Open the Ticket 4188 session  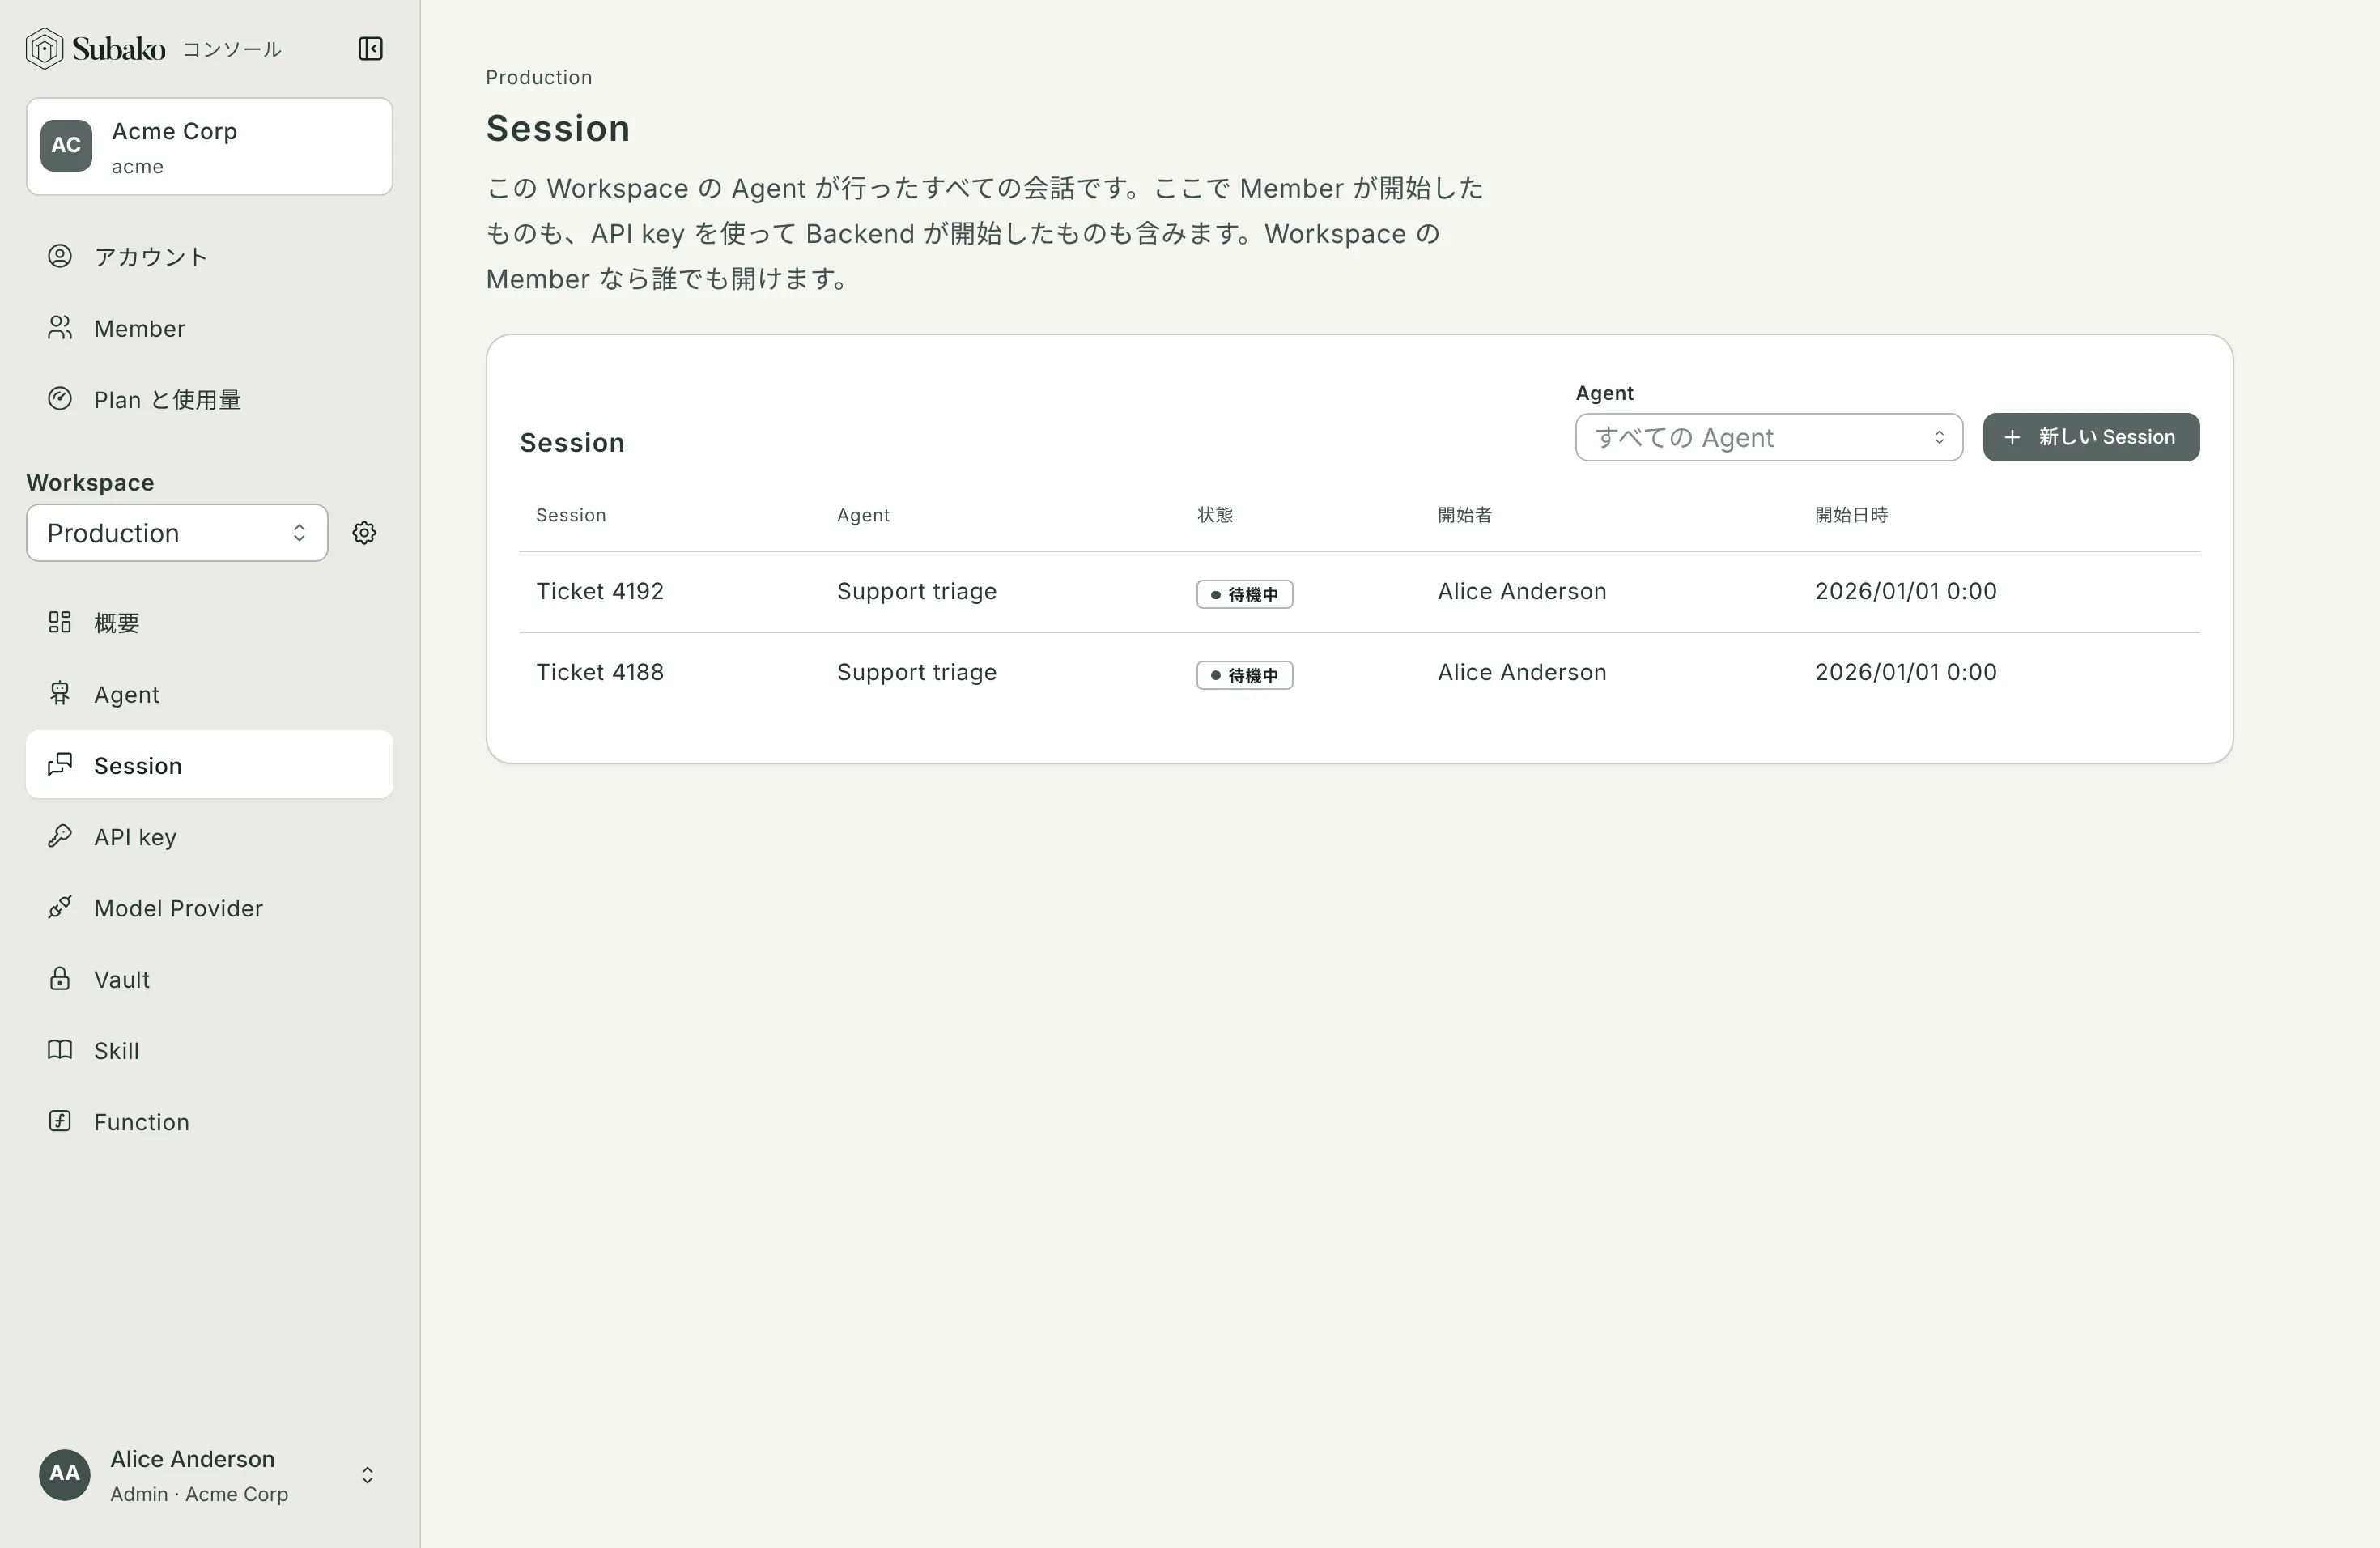pyautogui.click(x=599, y=672)
